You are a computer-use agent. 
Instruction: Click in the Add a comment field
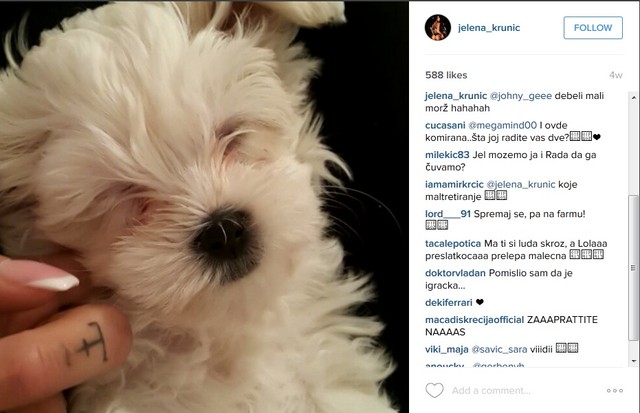click(x=524, y=391)
